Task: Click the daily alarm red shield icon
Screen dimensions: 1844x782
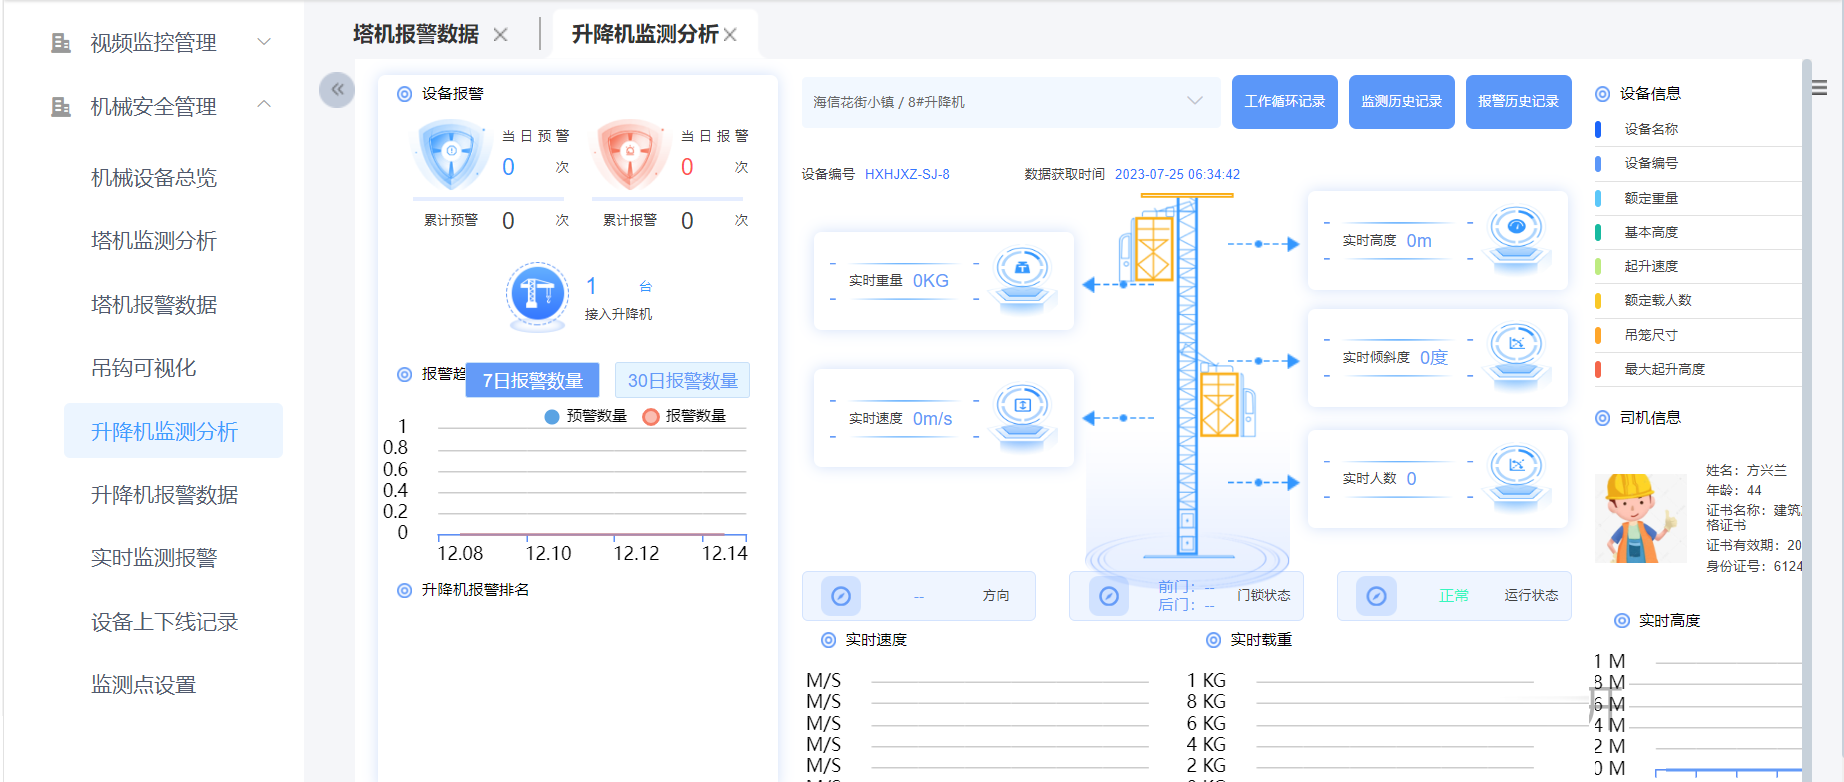Action: point(630,153)
